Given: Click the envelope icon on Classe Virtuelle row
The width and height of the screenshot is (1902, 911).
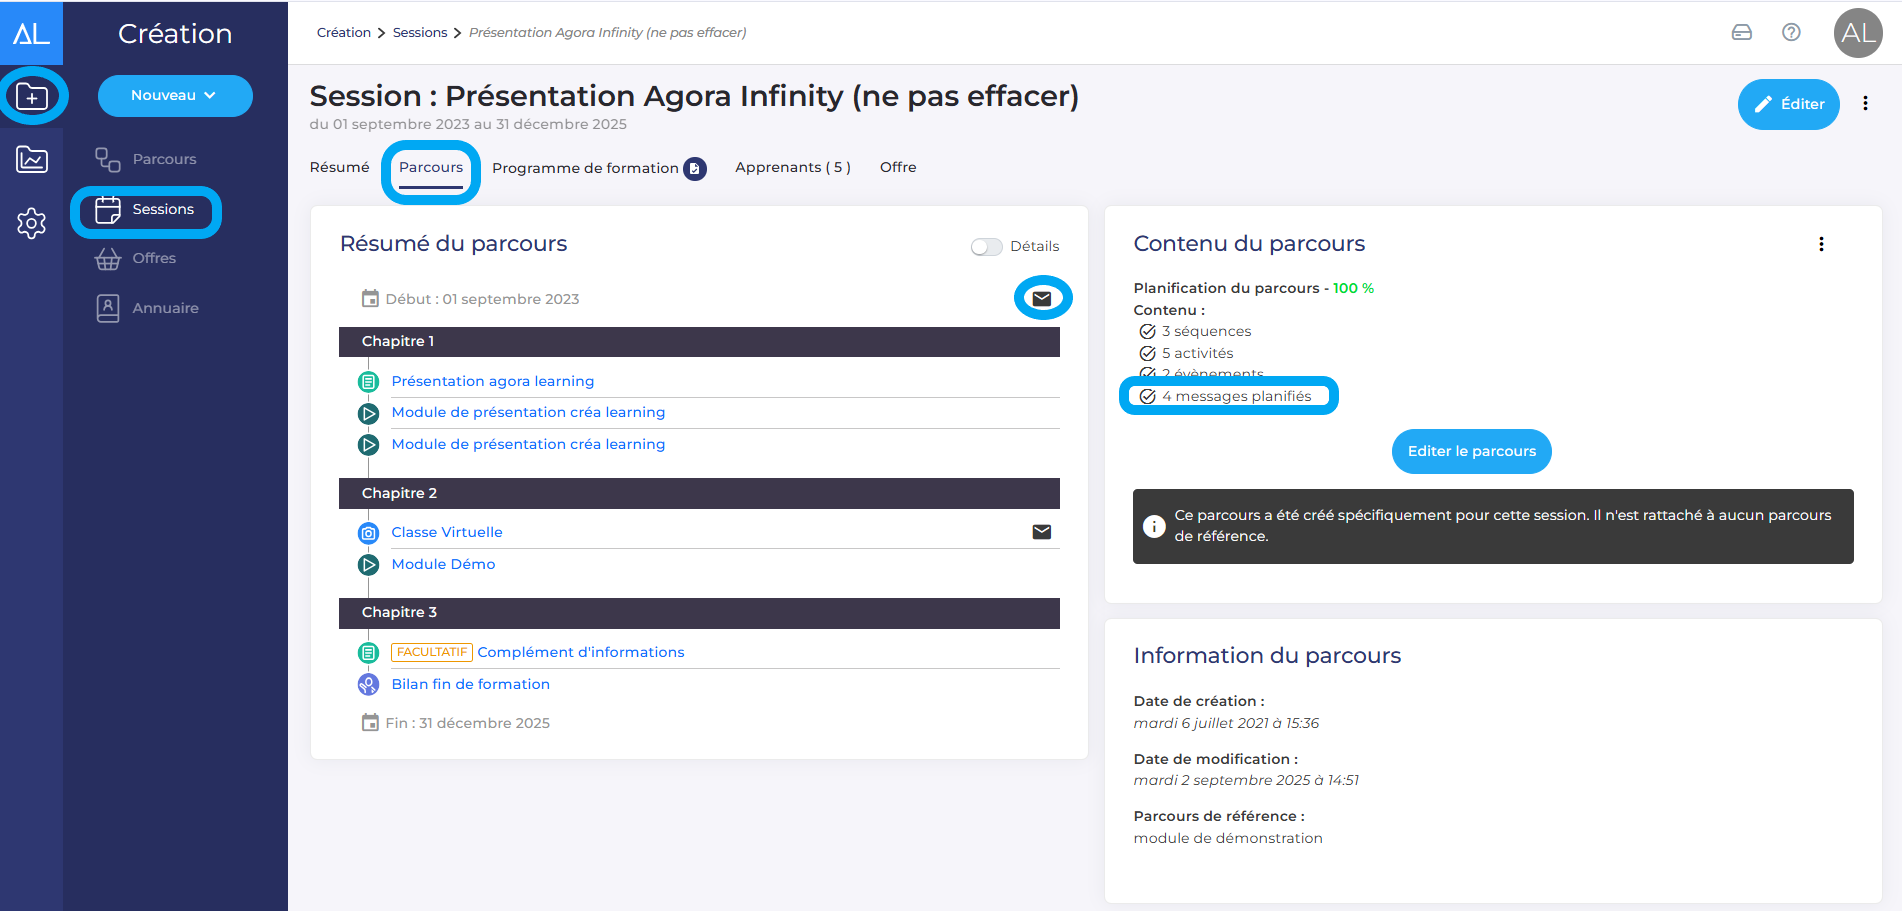Looking at the screenshot, I should (1041, 532).
